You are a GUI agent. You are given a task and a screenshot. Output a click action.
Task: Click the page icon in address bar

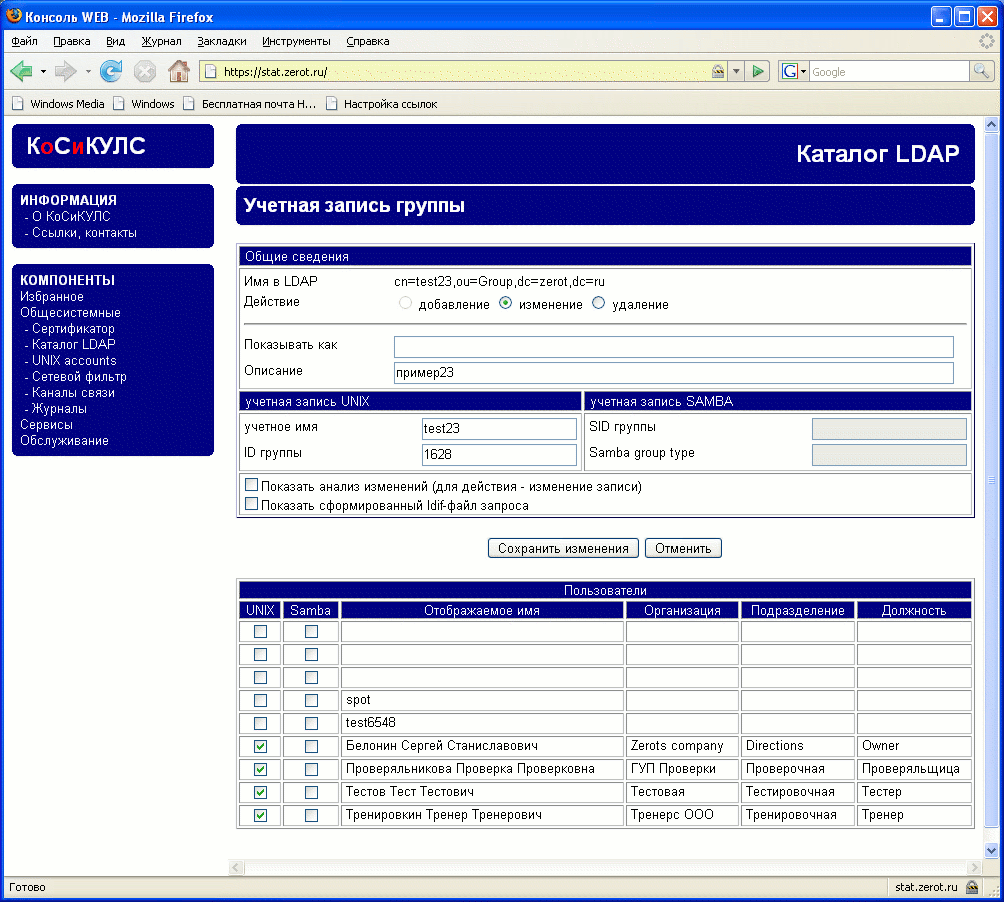click(x=210, y=72)
